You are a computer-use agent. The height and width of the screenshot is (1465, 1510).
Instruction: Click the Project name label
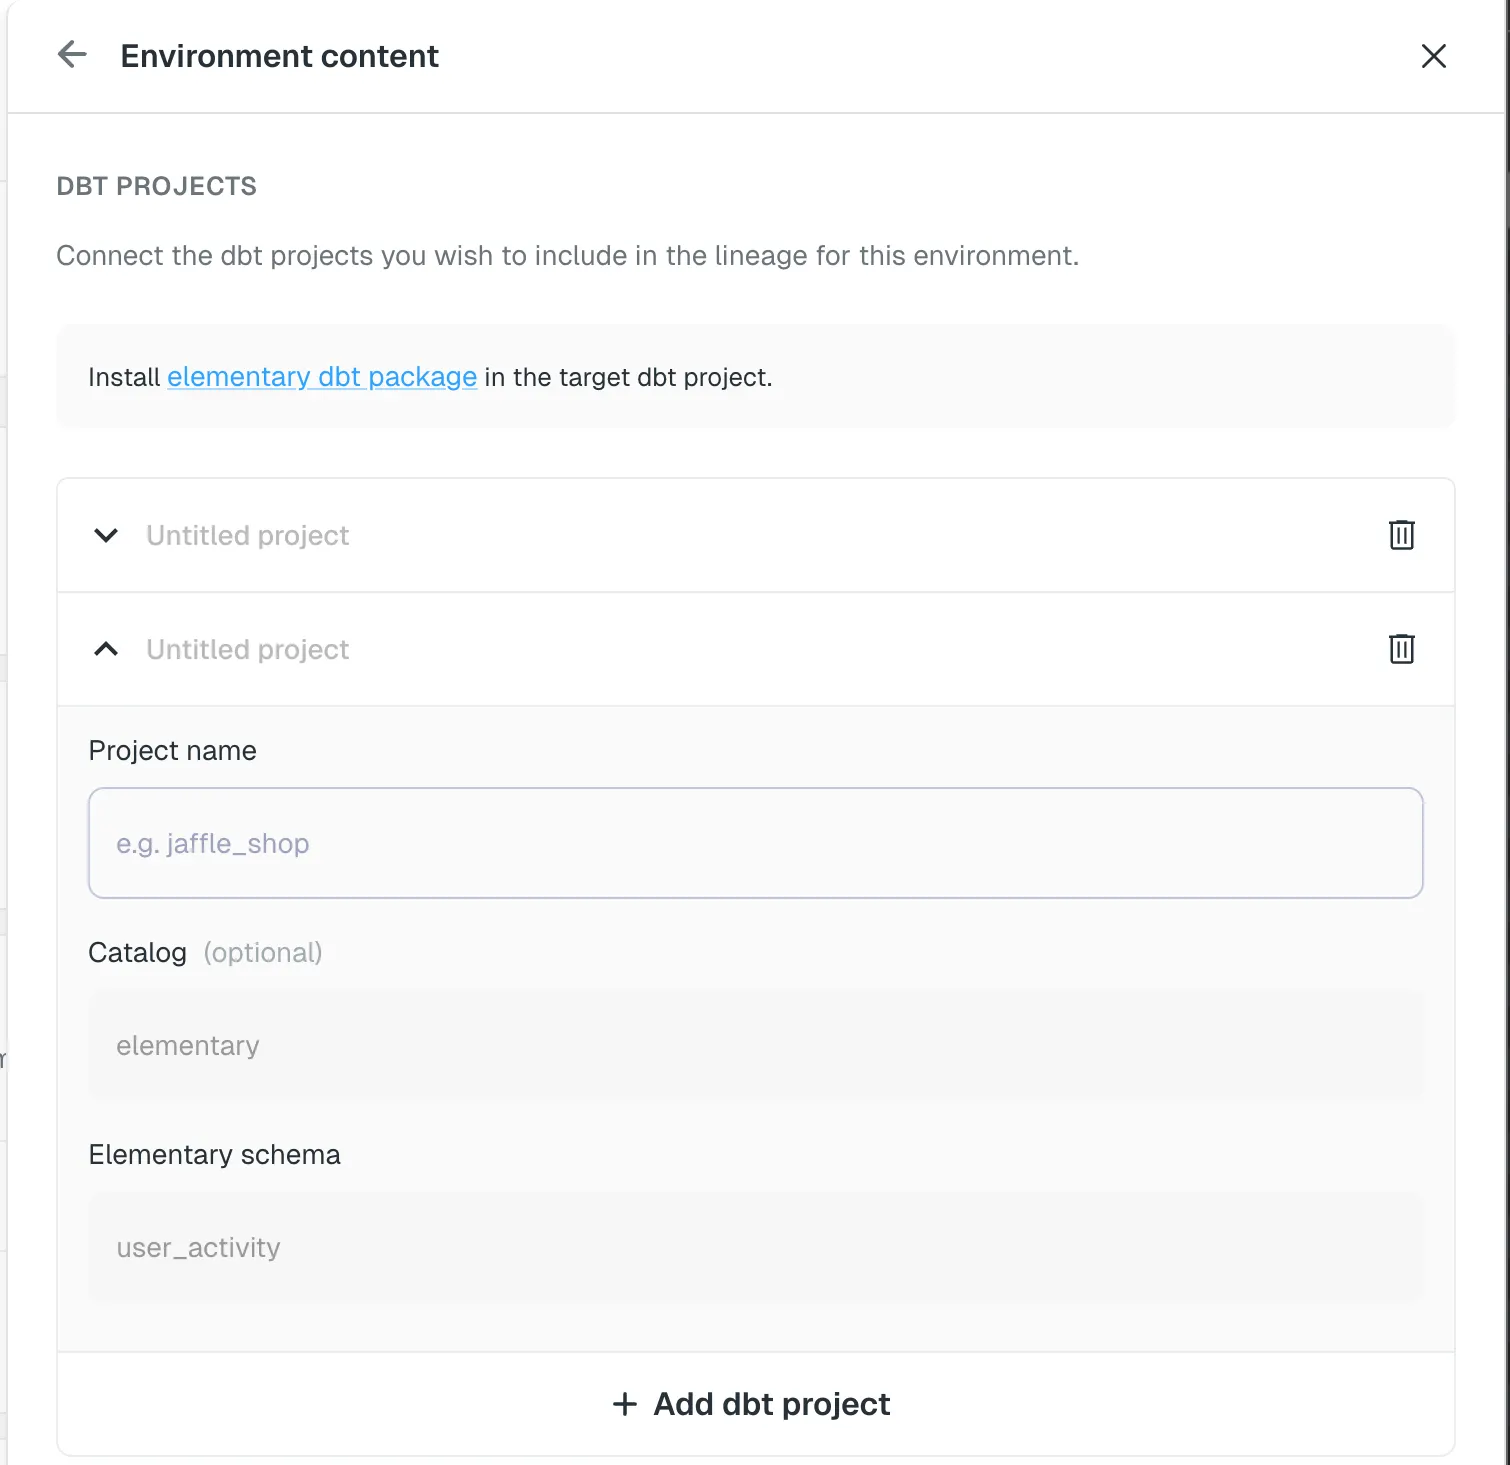click(172, 750)
